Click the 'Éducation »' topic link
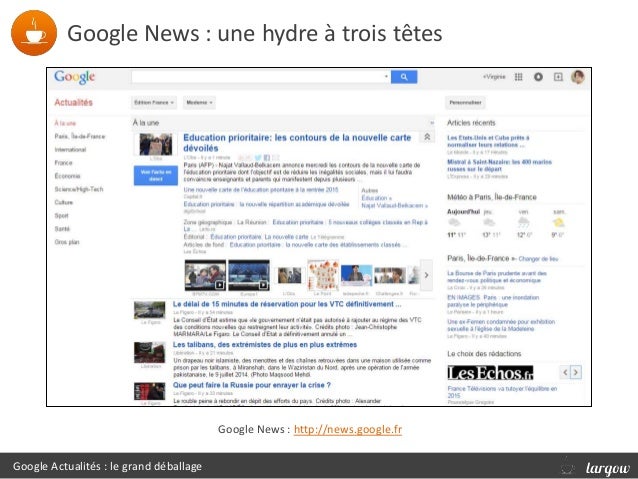The height and width of the screenshot is (479, 638). 377,198
